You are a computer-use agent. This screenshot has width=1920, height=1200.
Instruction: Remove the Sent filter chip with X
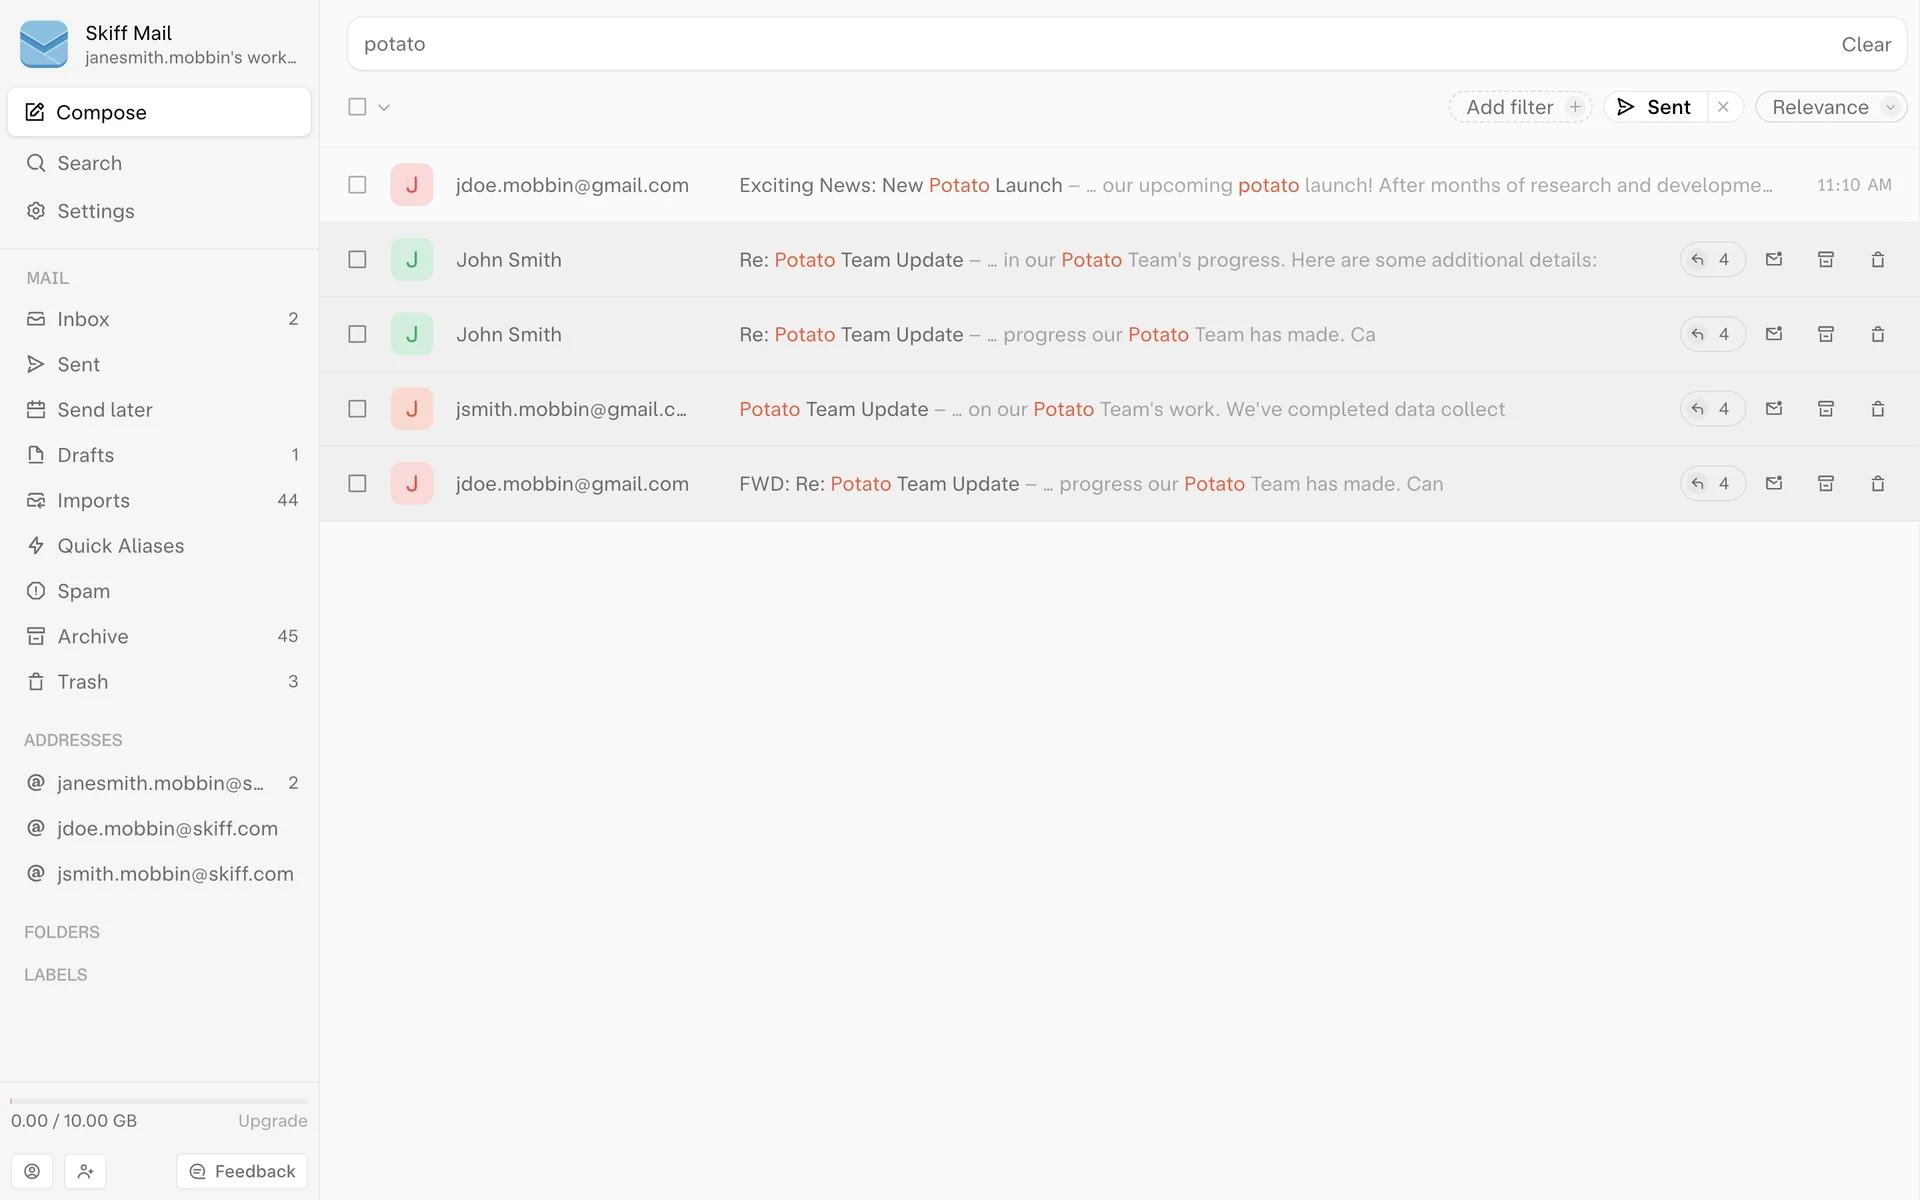(1723, 107)
